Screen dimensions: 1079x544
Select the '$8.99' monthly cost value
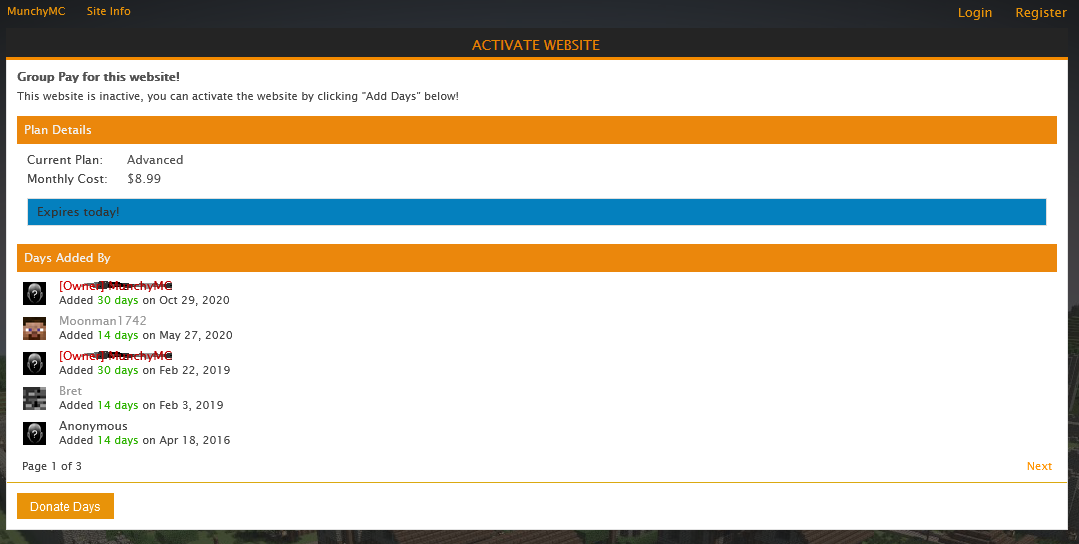[x=144, y=179]
